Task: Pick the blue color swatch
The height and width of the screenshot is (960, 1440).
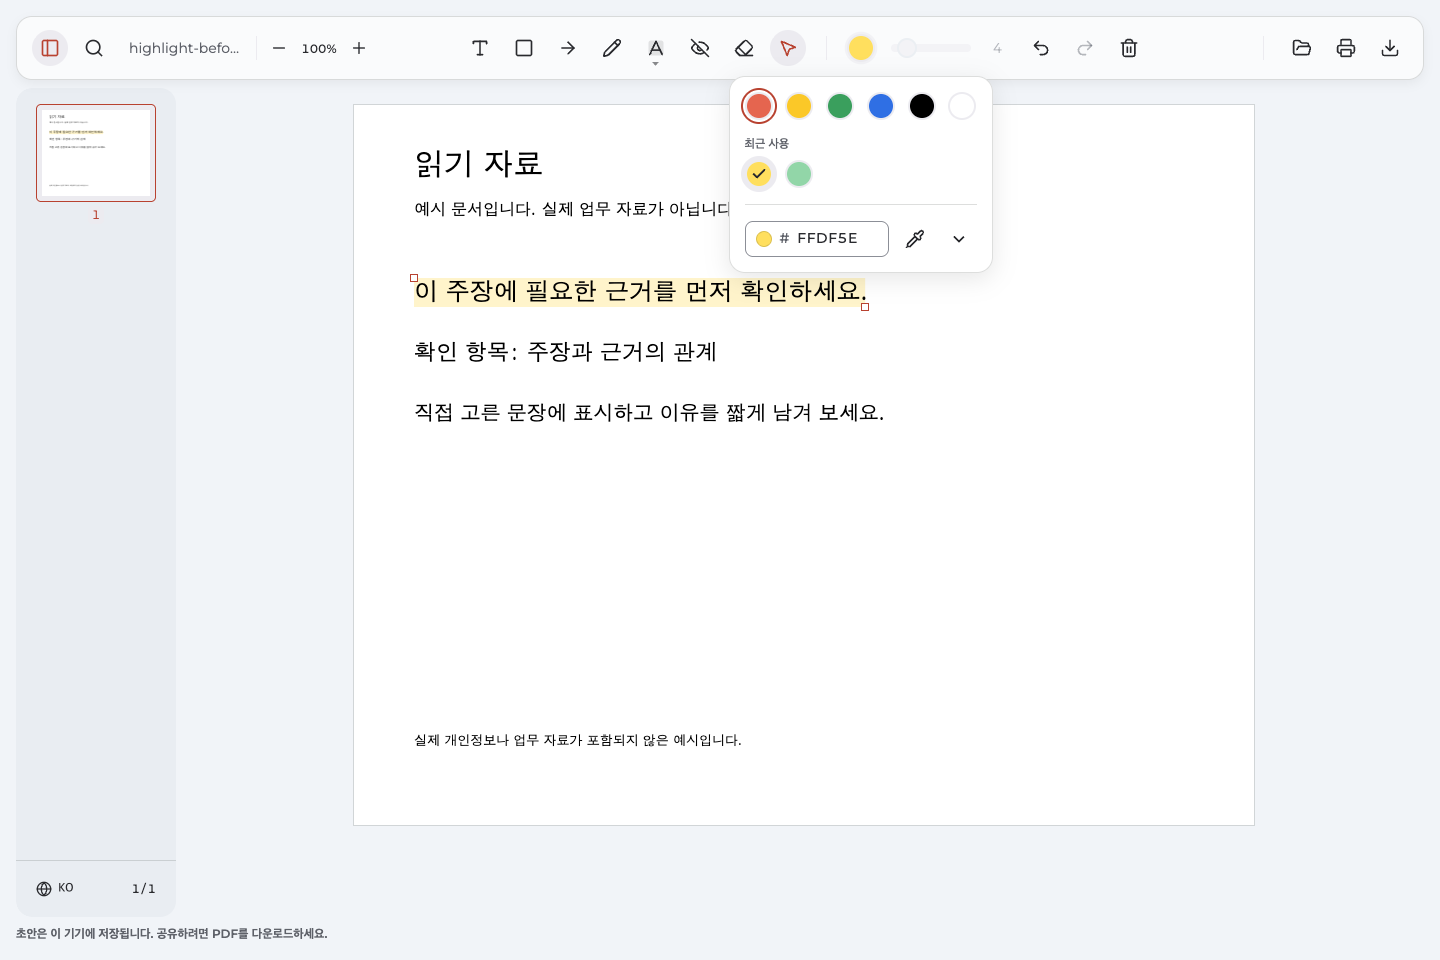Action: click(x=881, y=106)
